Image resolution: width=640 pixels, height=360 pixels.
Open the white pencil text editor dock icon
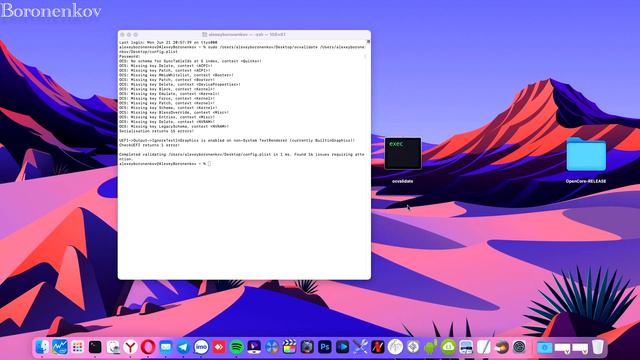(484, 347)
